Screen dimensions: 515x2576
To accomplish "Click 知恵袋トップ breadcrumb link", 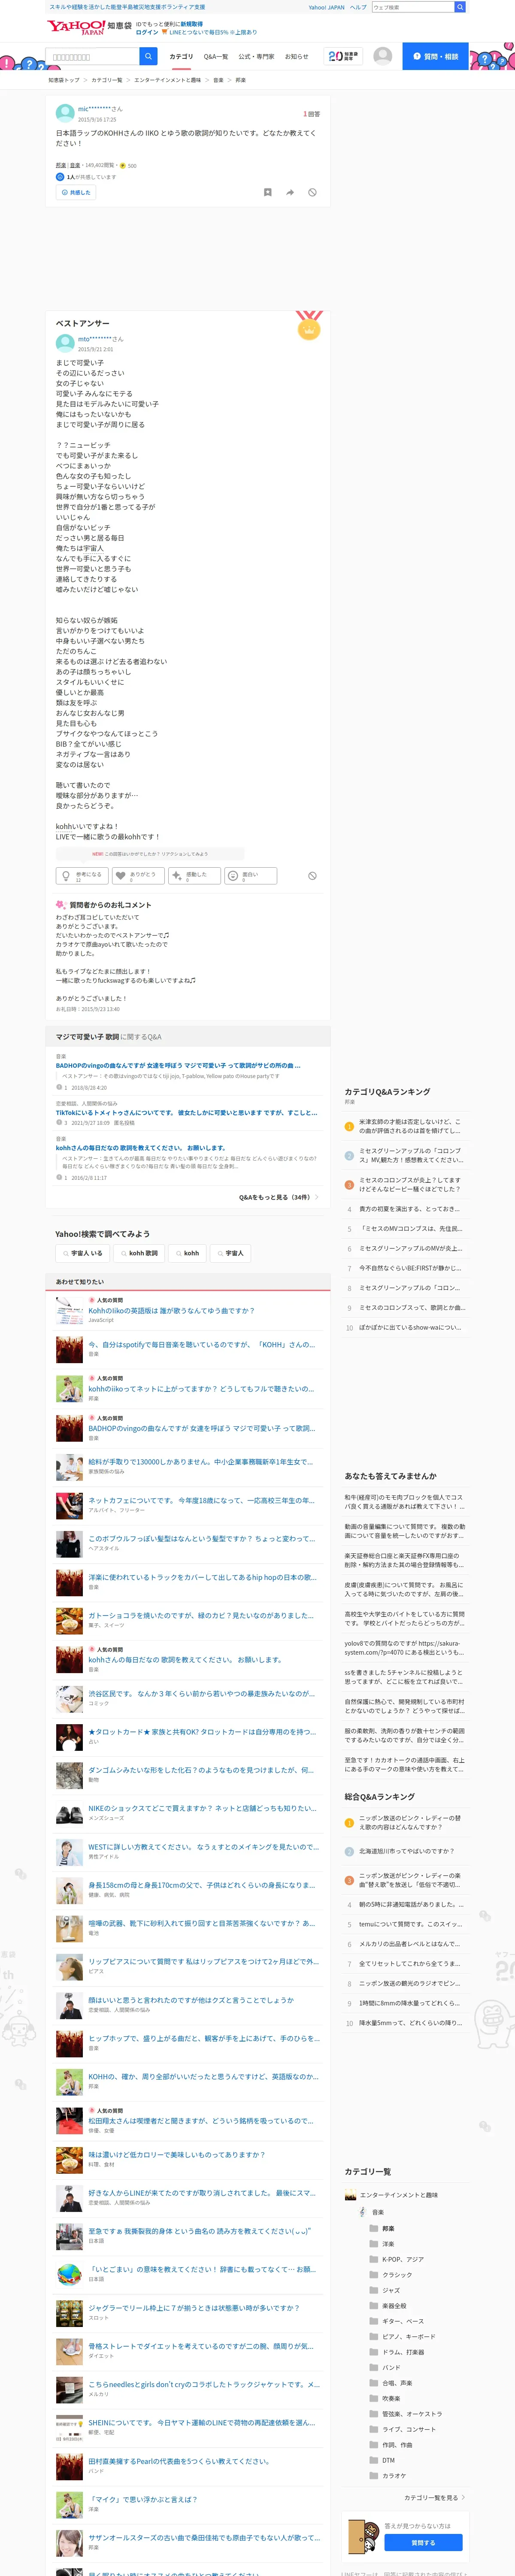I will tap(64, 80).
